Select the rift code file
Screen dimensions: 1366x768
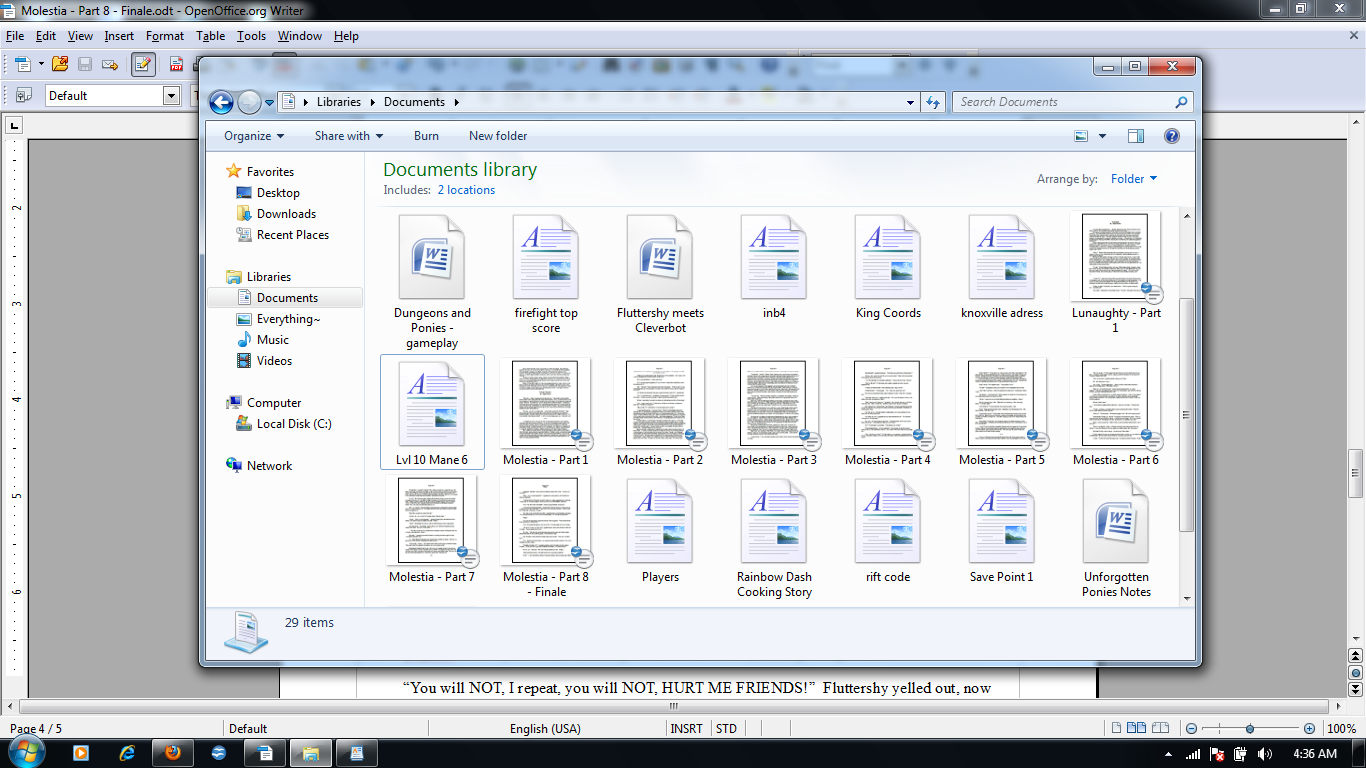[x=888, y=530]
